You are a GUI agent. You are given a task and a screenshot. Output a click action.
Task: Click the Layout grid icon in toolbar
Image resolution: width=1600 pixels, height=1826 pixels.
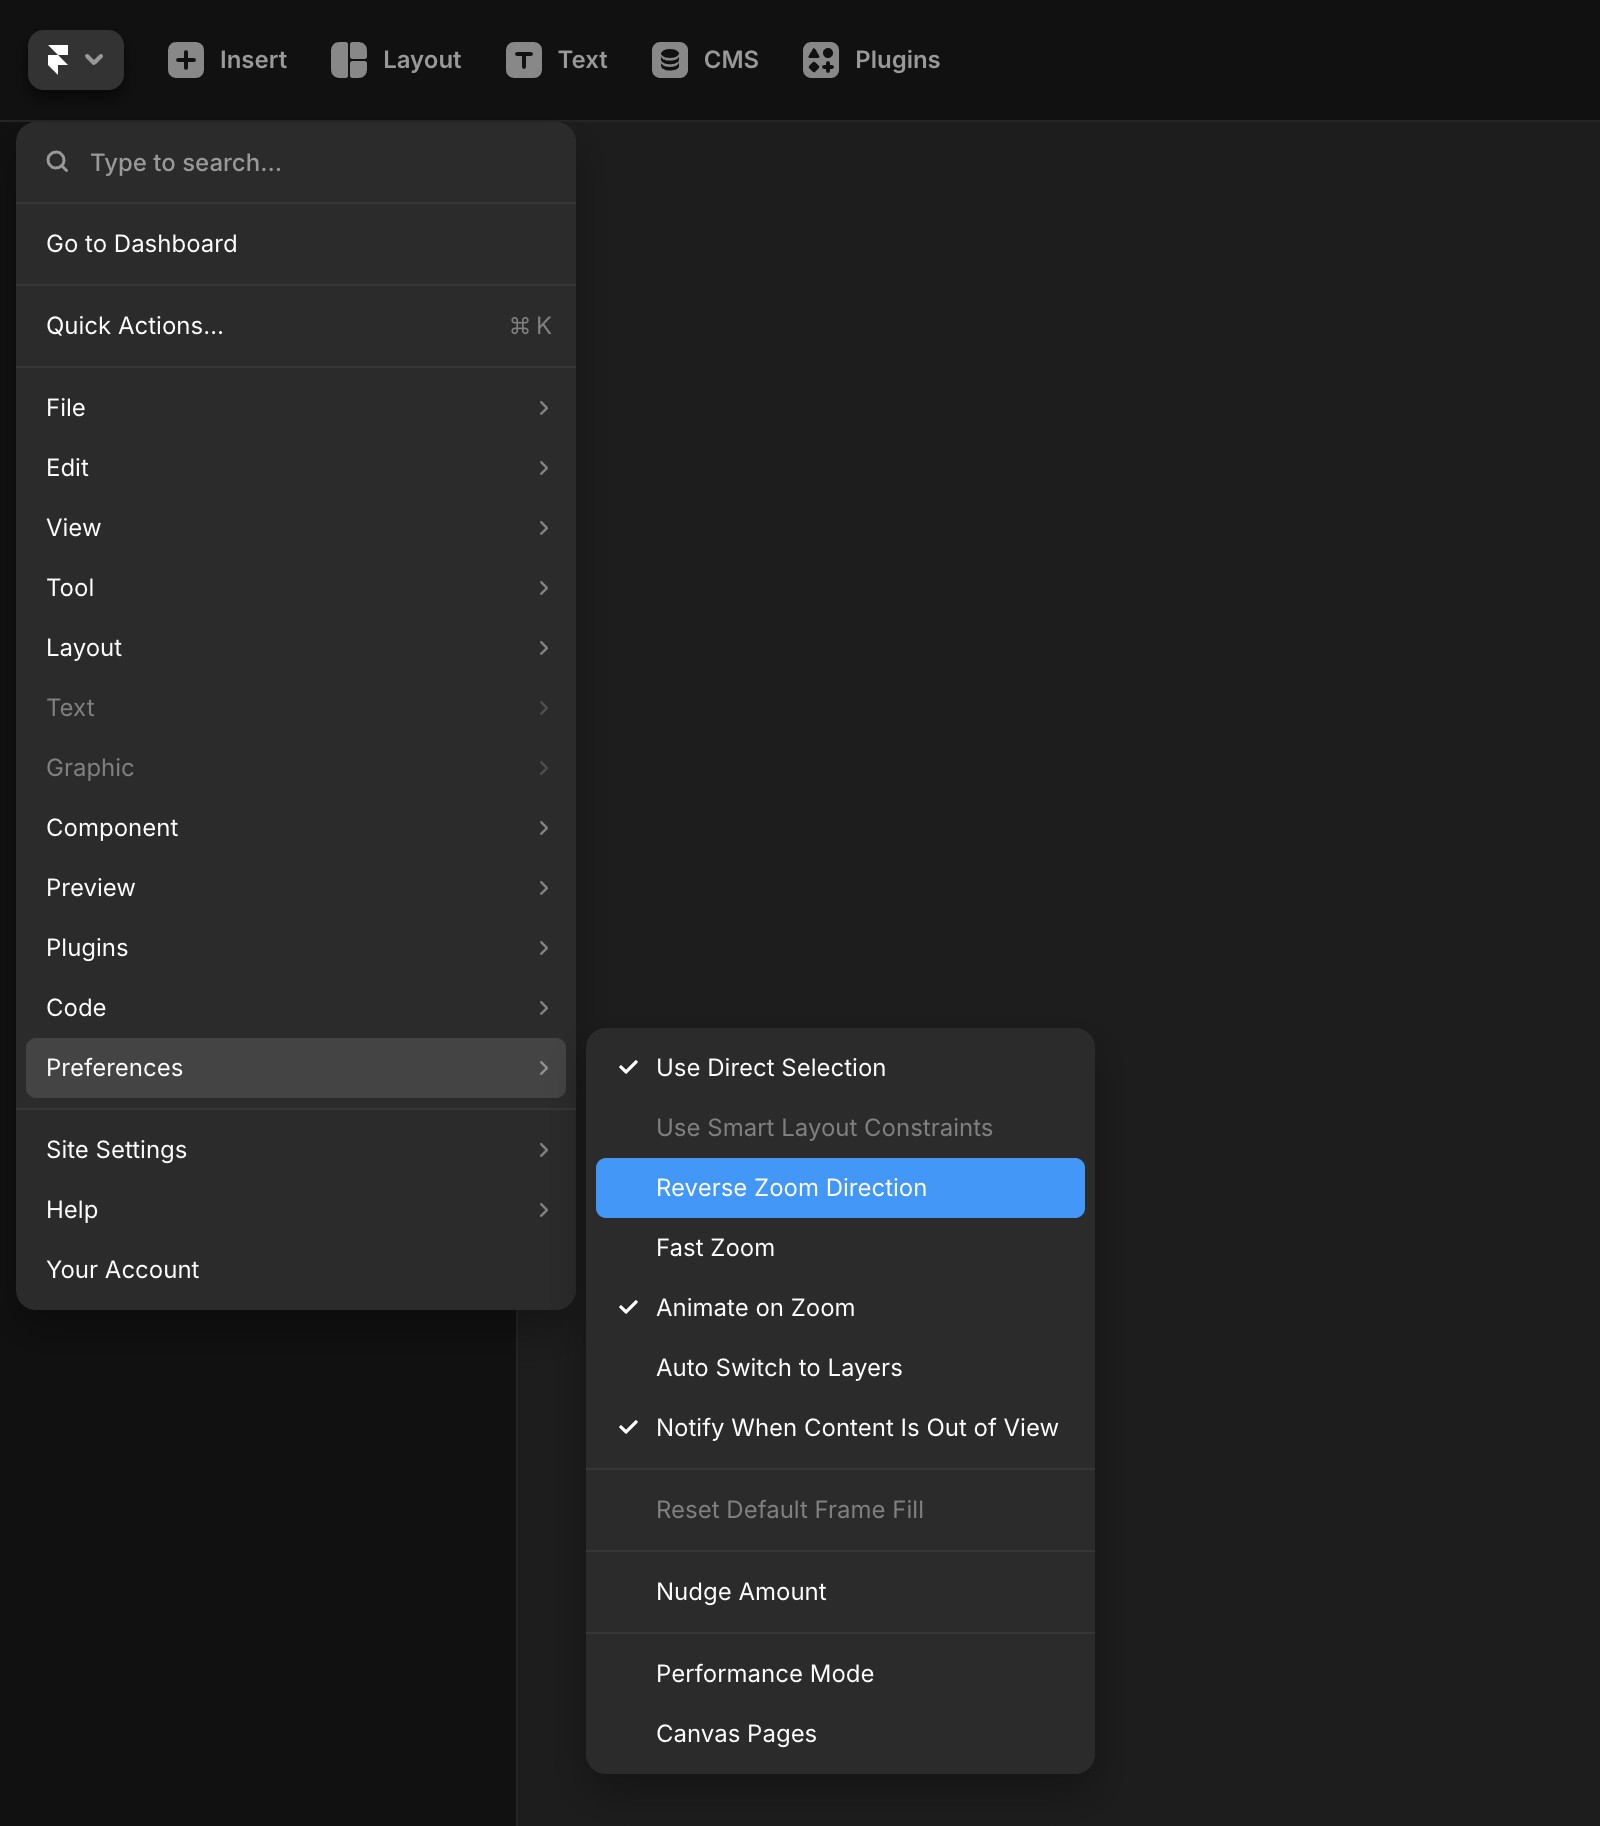click(349, 60)
